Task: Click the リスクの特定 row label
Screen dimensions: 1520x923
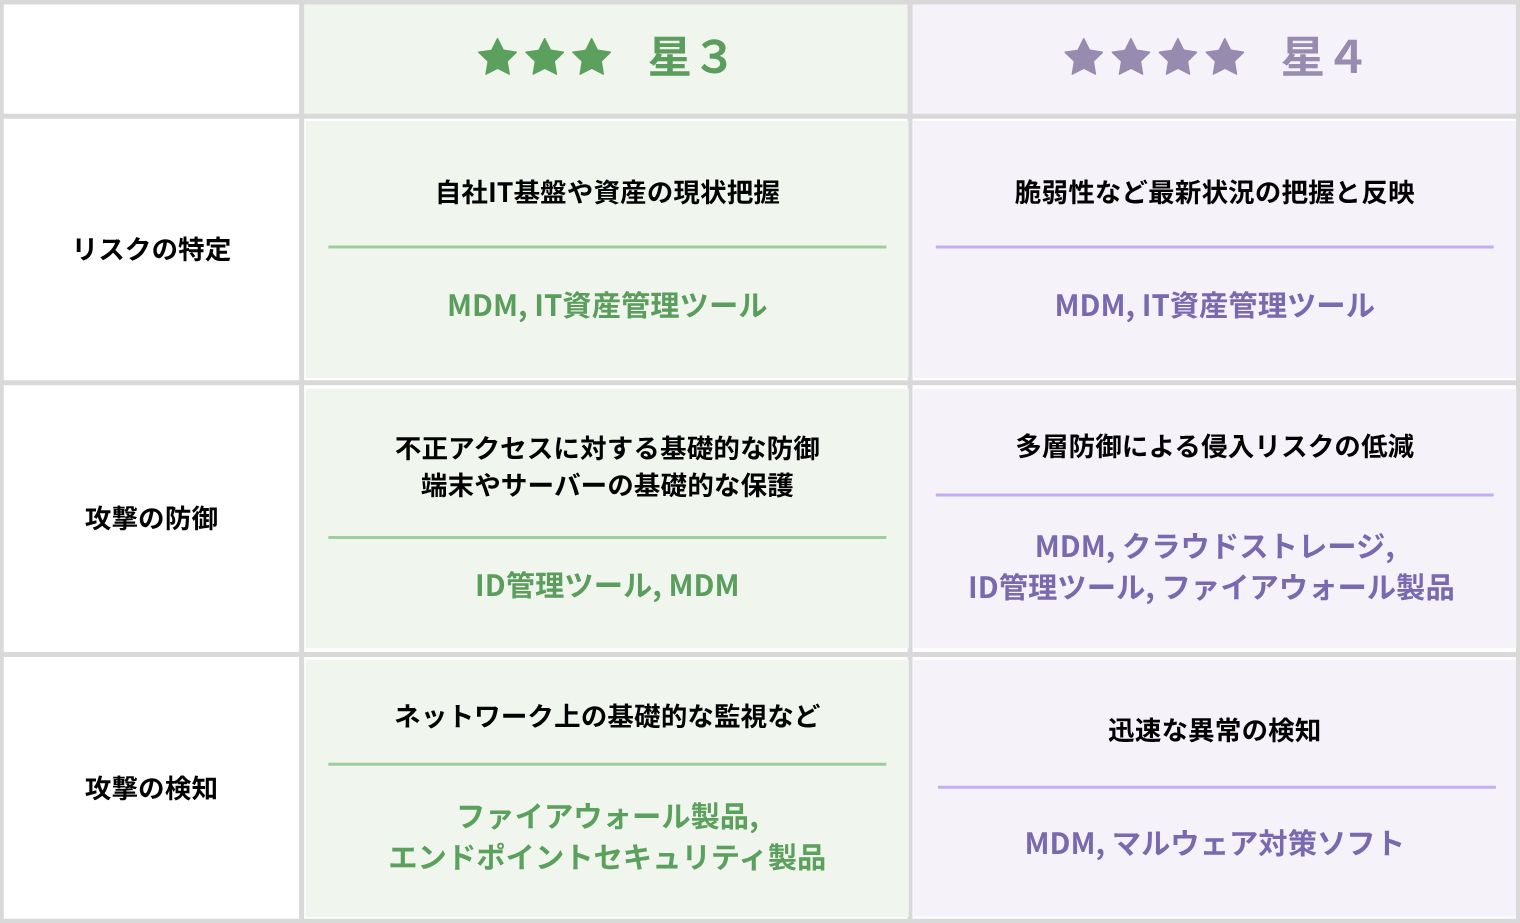Action: pyautogui.click(x=152, y=249)
